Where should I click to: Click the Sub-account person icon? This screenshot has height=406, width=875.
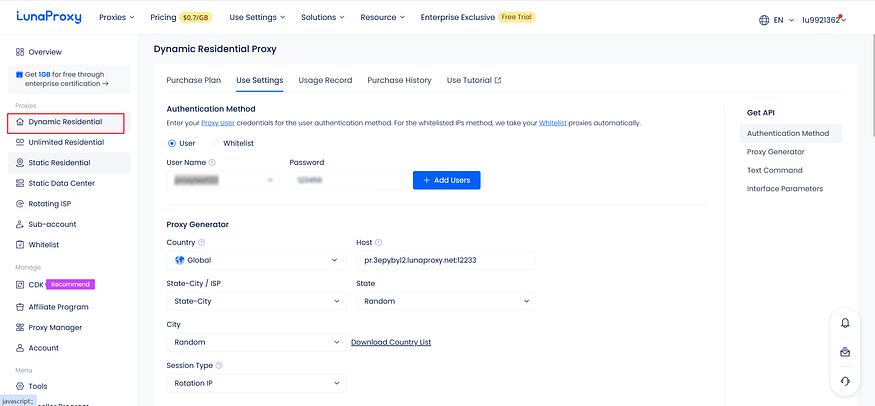(20, 224)
